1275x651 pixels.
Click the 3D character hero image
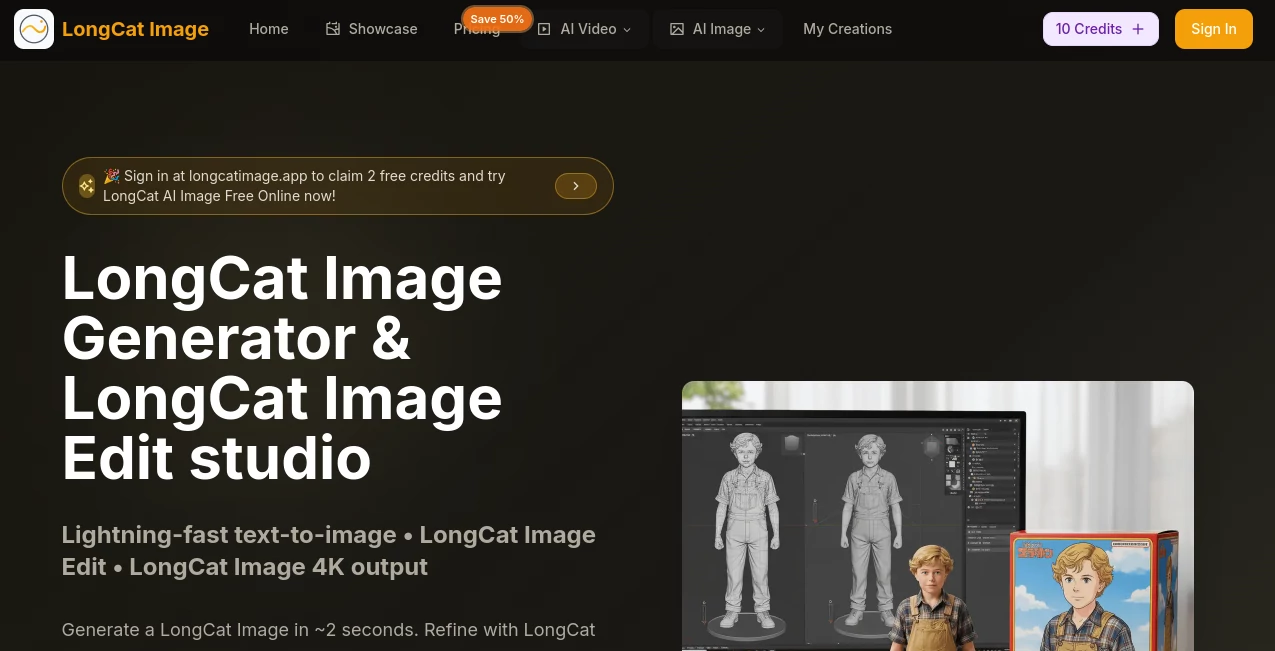(937, 516)
